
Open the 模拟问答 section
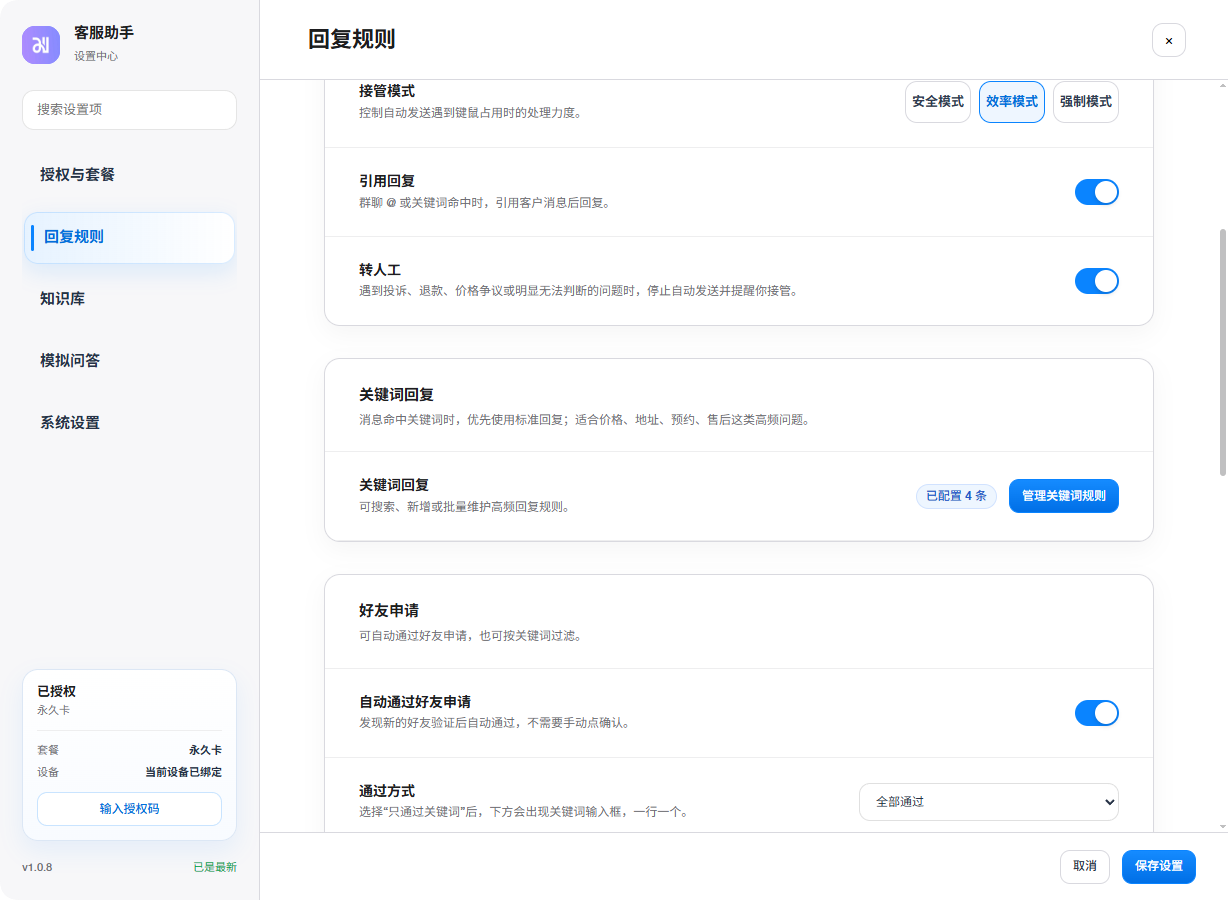(x=129, y=361)
